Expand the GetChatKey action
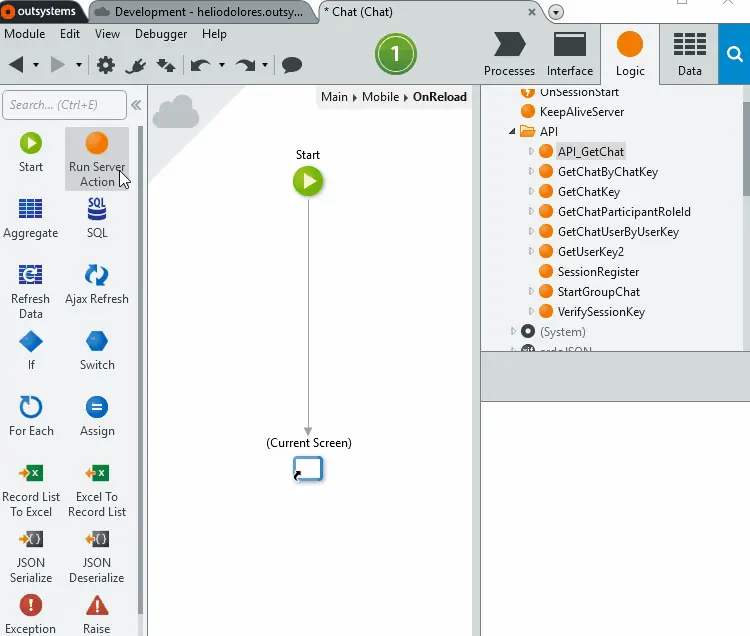This screenshot has width=750, height=636. click(531, 191)
